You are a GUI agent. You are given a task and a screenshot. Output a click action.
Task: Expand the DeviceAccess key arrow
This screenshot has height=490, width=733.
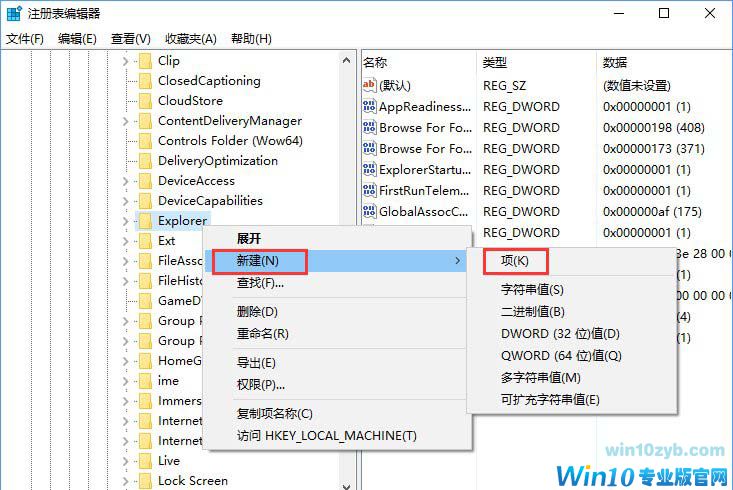(x=126, y=181)
